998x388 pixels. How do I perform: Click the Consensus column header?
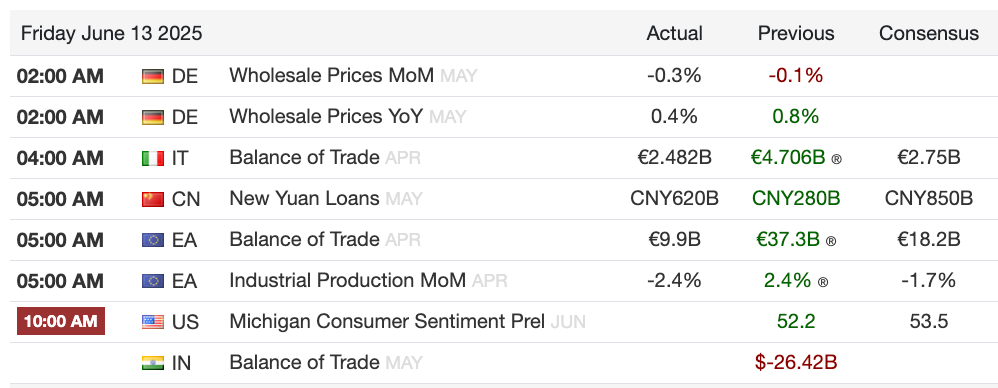point(929,34)
